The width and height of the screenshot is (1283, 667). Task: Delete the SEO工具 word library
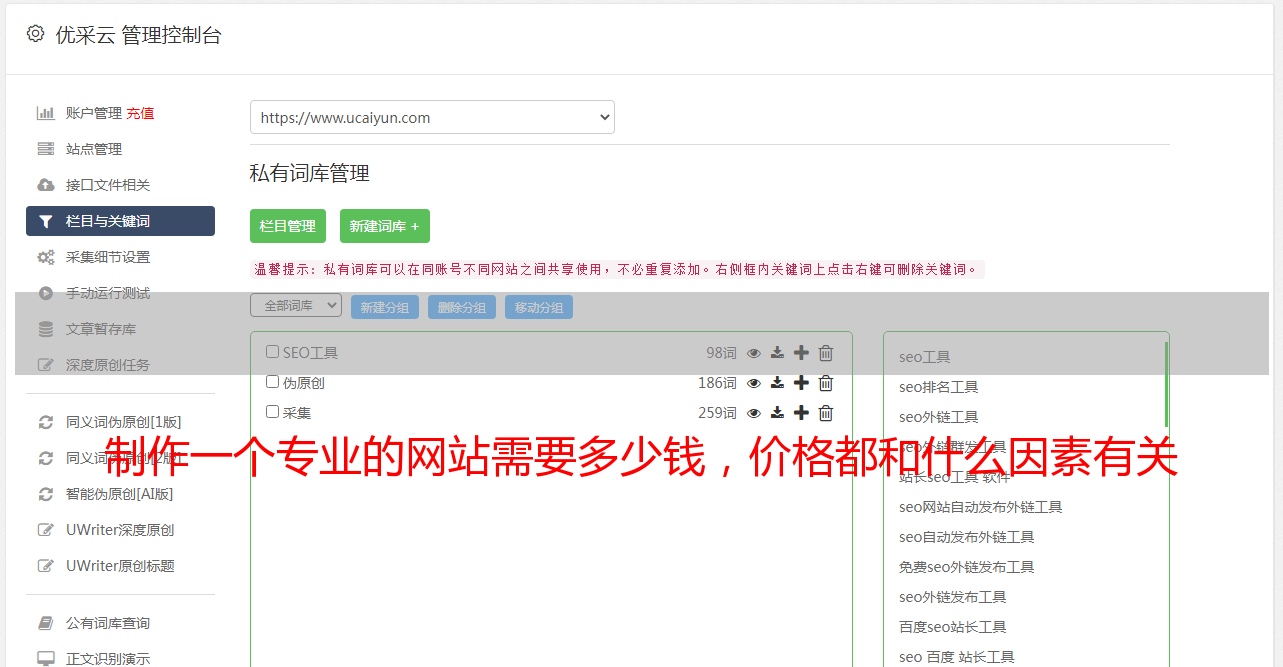826,353
